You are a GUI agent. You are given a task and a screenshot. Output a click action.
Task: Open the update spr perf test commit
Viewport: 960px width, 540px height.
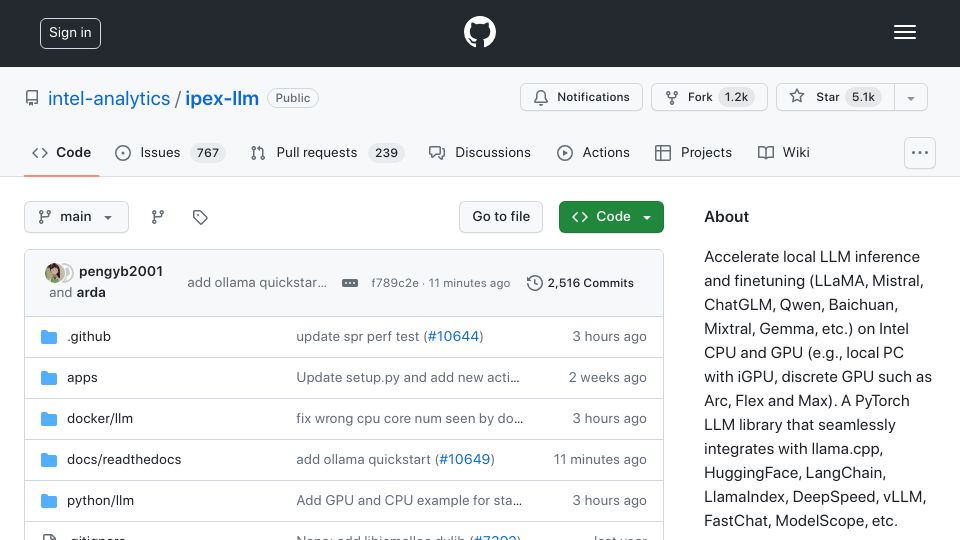(x=358, y=336)
